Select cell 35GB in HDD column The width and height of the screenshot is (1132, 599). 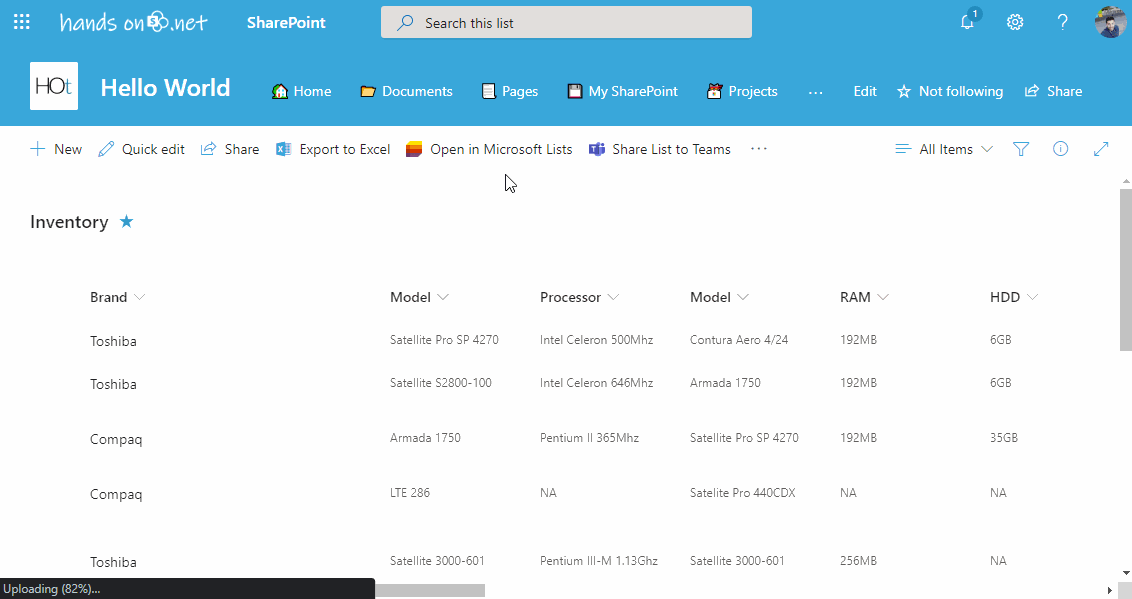tap(1003, 438)
